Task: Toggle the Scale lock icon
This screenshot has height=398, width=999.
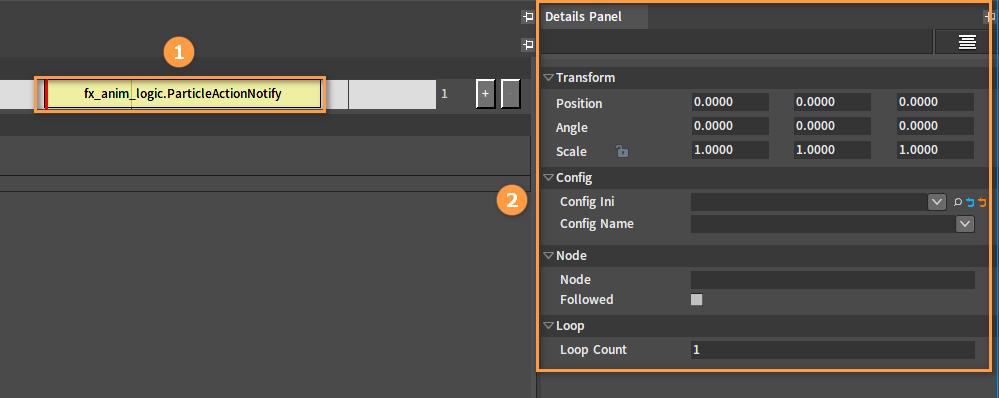Action: coord(622,151)
